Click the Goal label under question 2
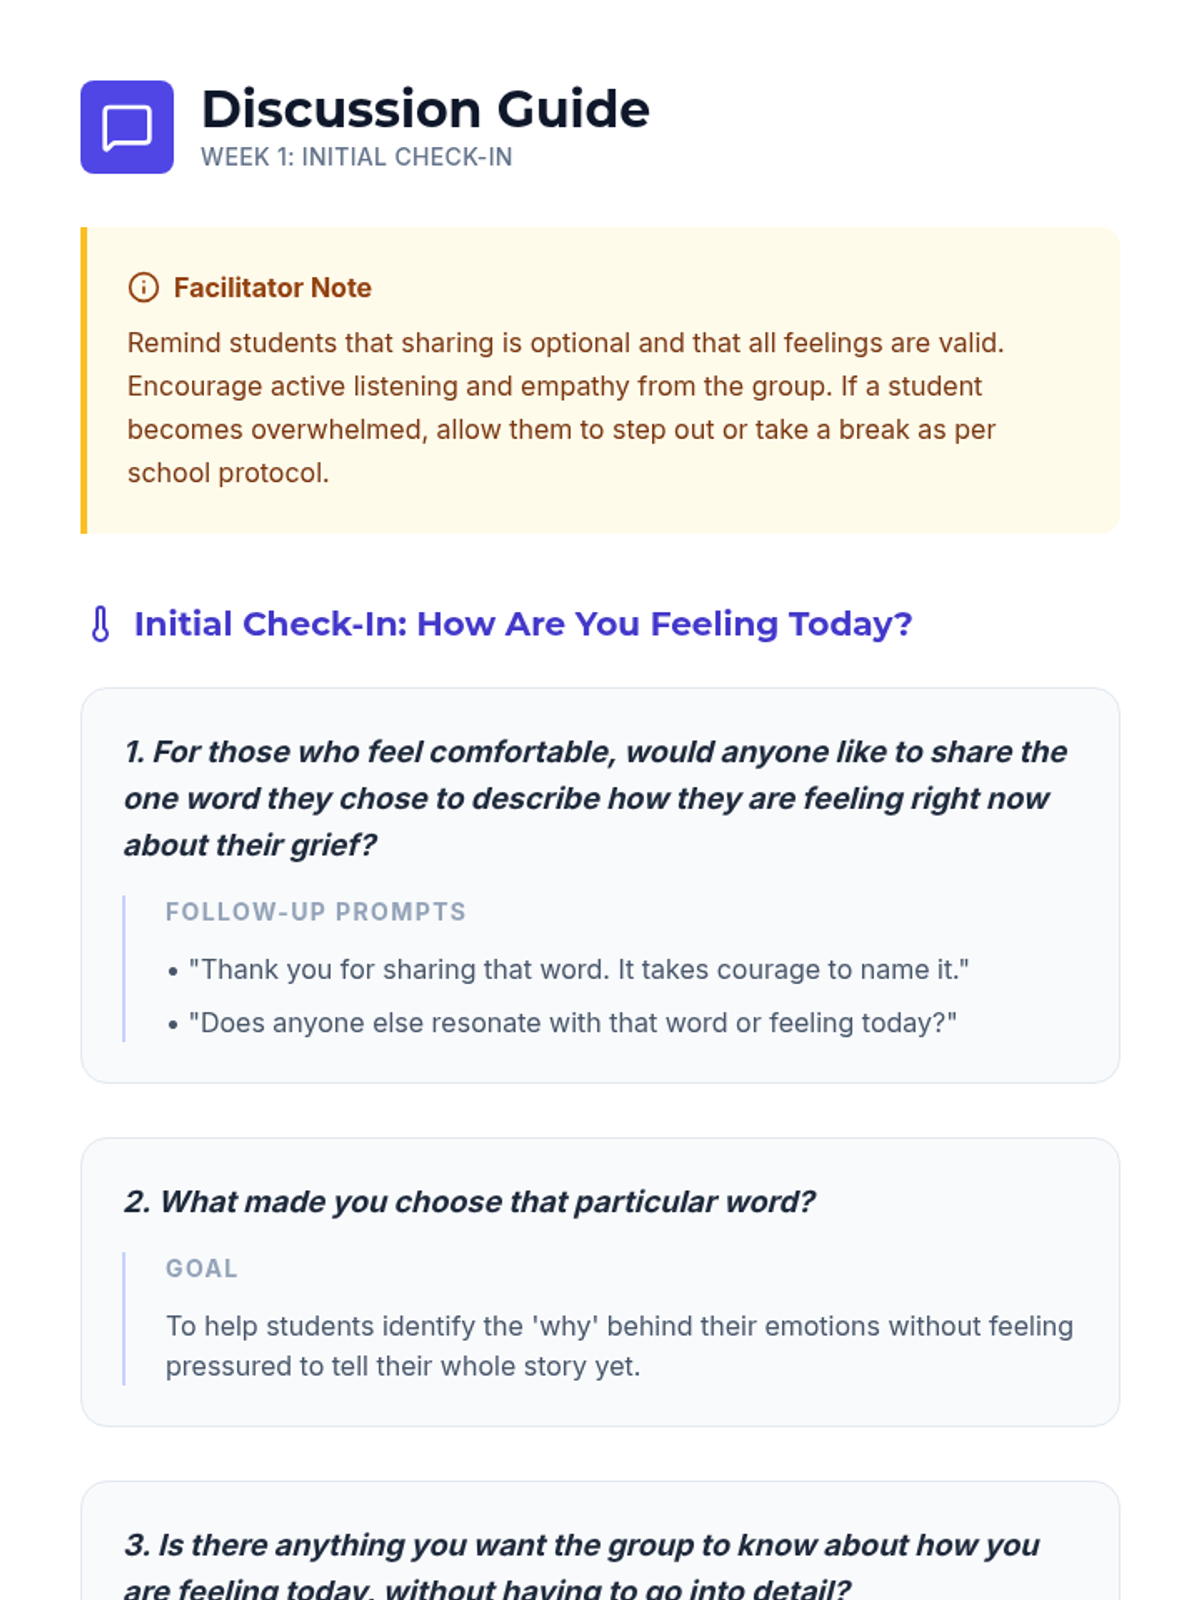Image resolution: width=1200 pixels, height=1600 pixels. coord(201,1268)
